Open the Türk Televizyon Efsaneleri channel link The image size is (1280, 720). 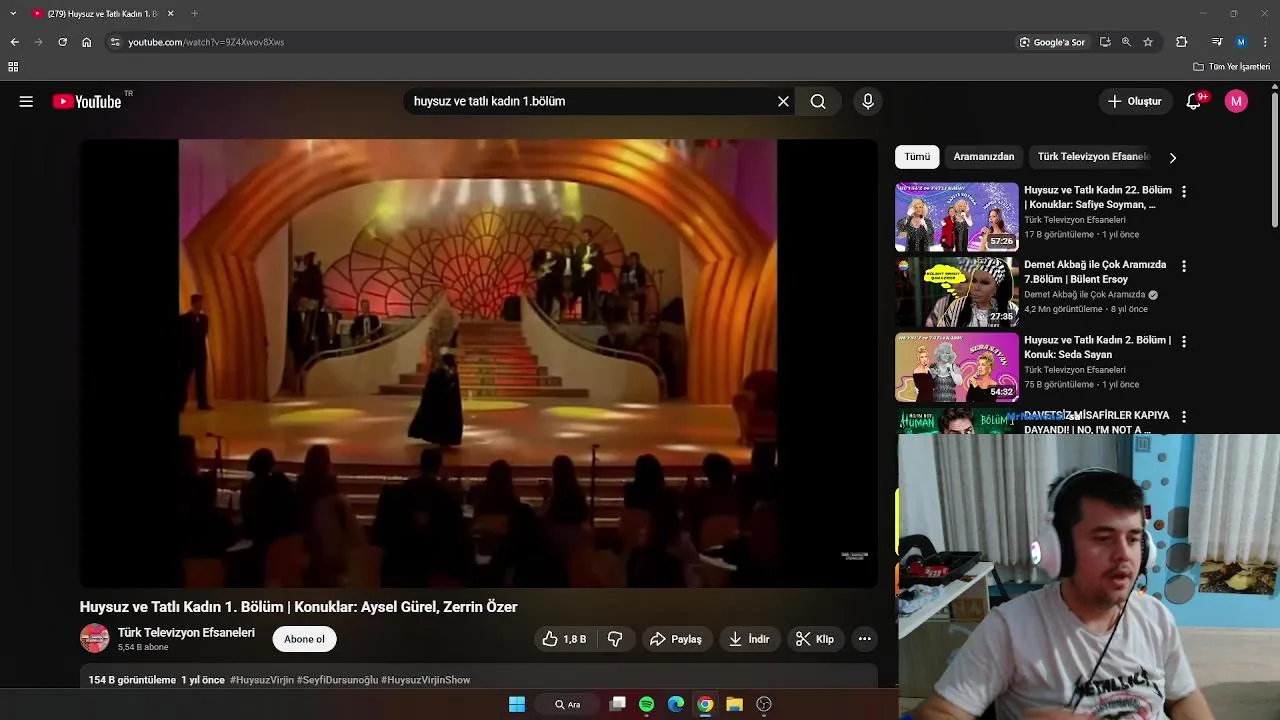[186, 633]
